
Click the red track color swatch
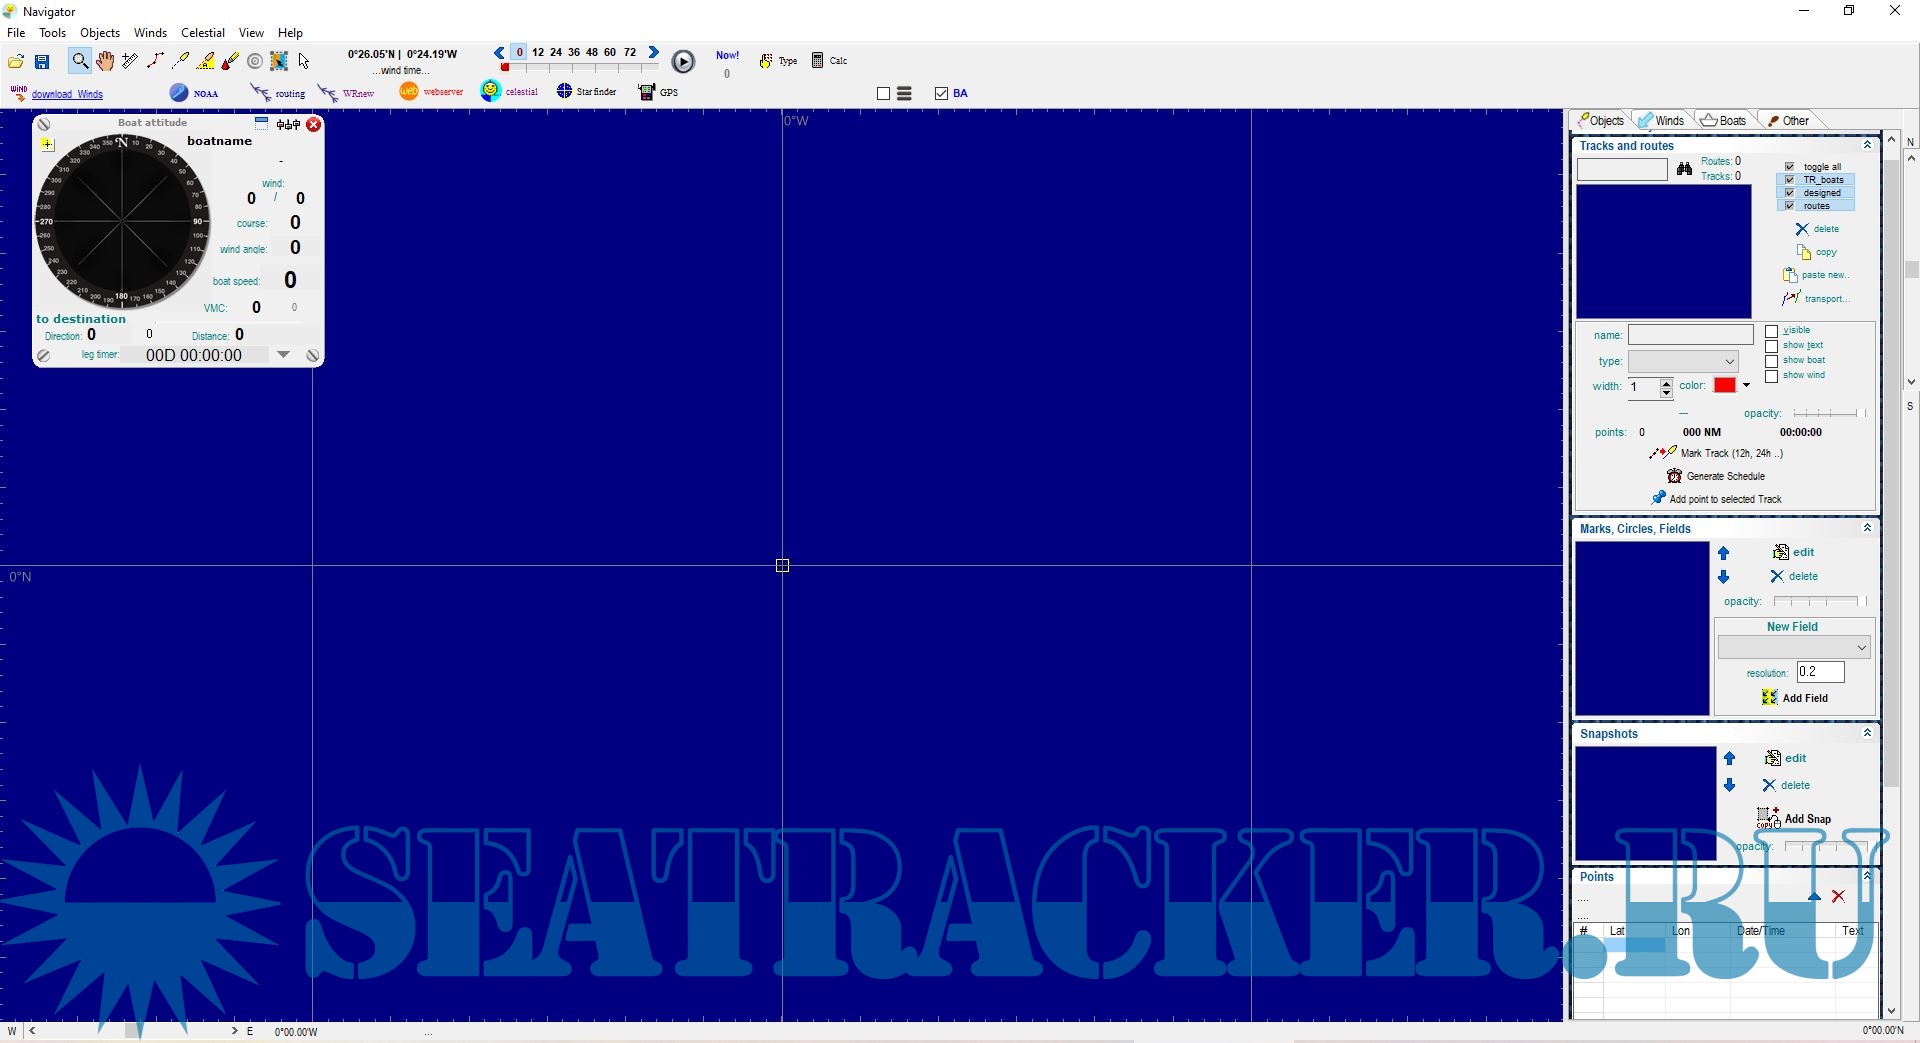(1725, 386)
